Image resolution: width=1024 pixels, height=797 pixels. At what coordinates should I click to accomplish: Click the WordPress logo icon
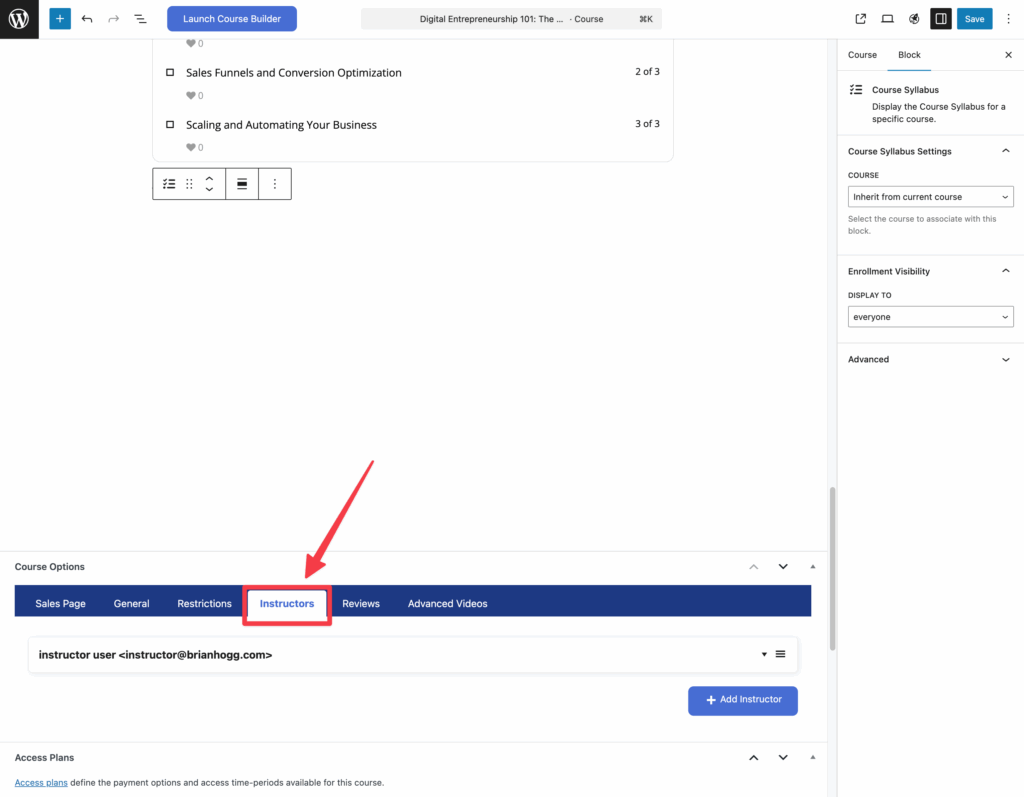pyautogui.click(x=19, y=19)
